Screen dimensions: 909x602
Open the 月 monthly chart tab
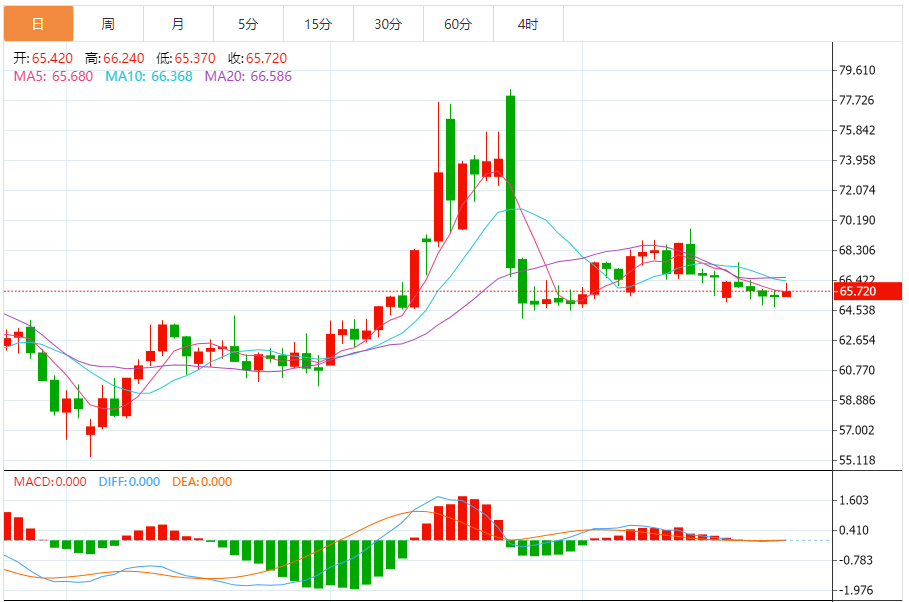coord(178,24)
